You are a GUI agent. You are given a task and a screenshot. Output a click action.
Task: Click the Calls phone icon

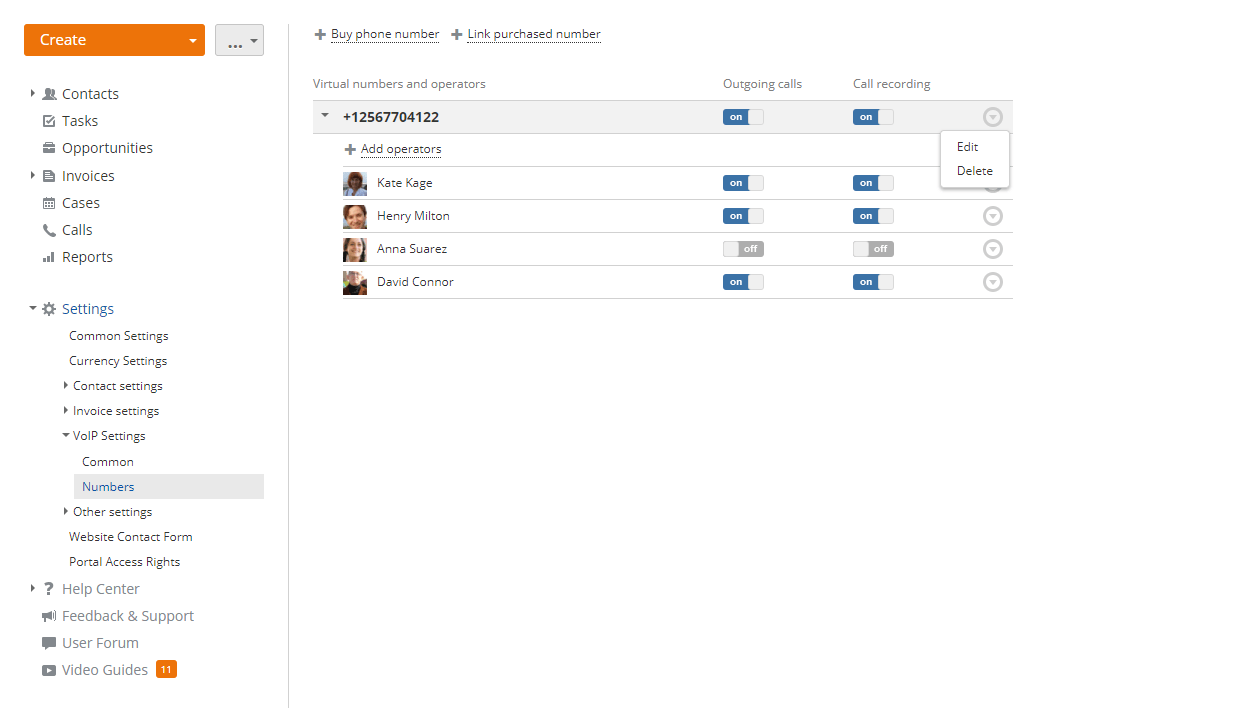tap(49, 230)
